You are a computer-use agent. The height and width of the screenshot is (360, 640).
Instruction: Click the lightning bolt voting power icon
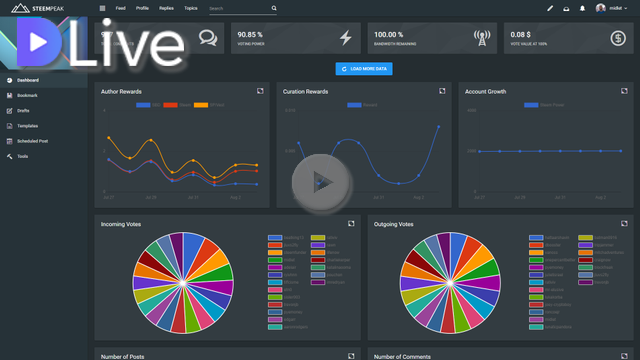coord(346,38)
